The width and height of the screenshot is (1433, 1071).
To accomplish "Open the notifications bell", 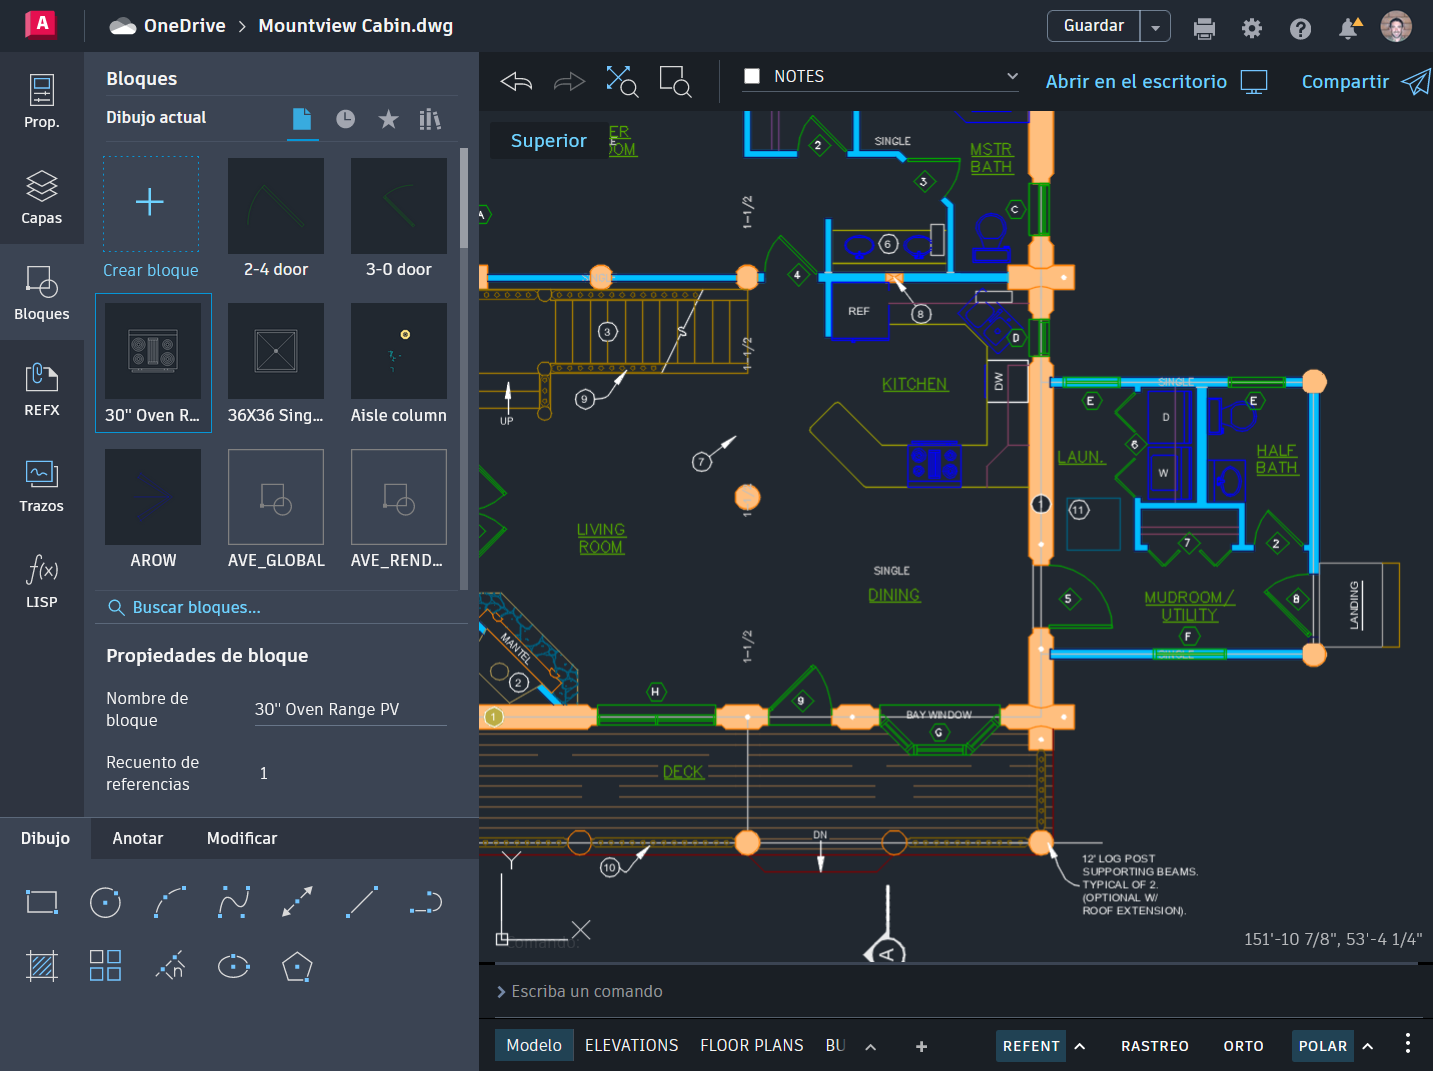I will (1348, 28).
